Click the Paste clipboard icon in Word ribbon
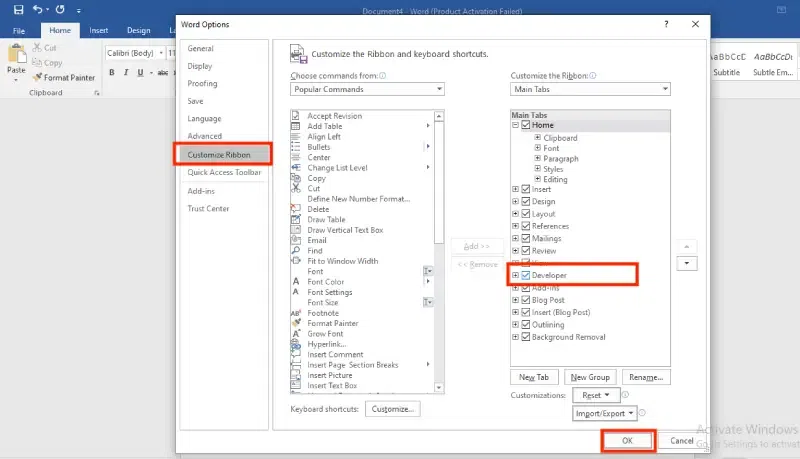The image size is (800, 459). pos(16,54)
